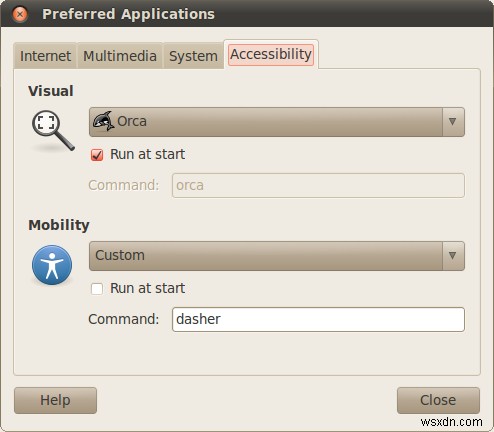Open the Orca visual application dropdown

277,122
